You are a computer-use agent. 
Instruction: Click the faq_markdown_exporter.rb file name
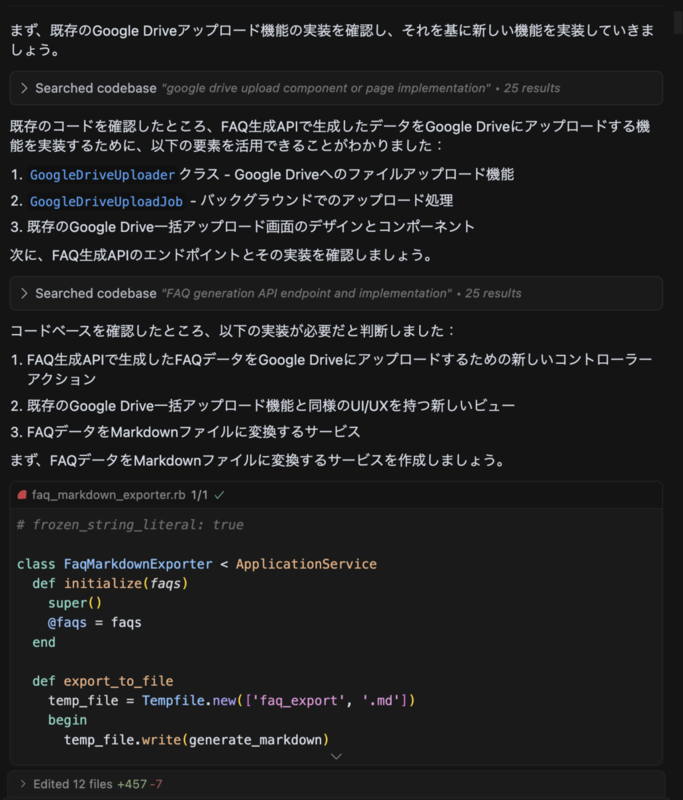point(108,495)
